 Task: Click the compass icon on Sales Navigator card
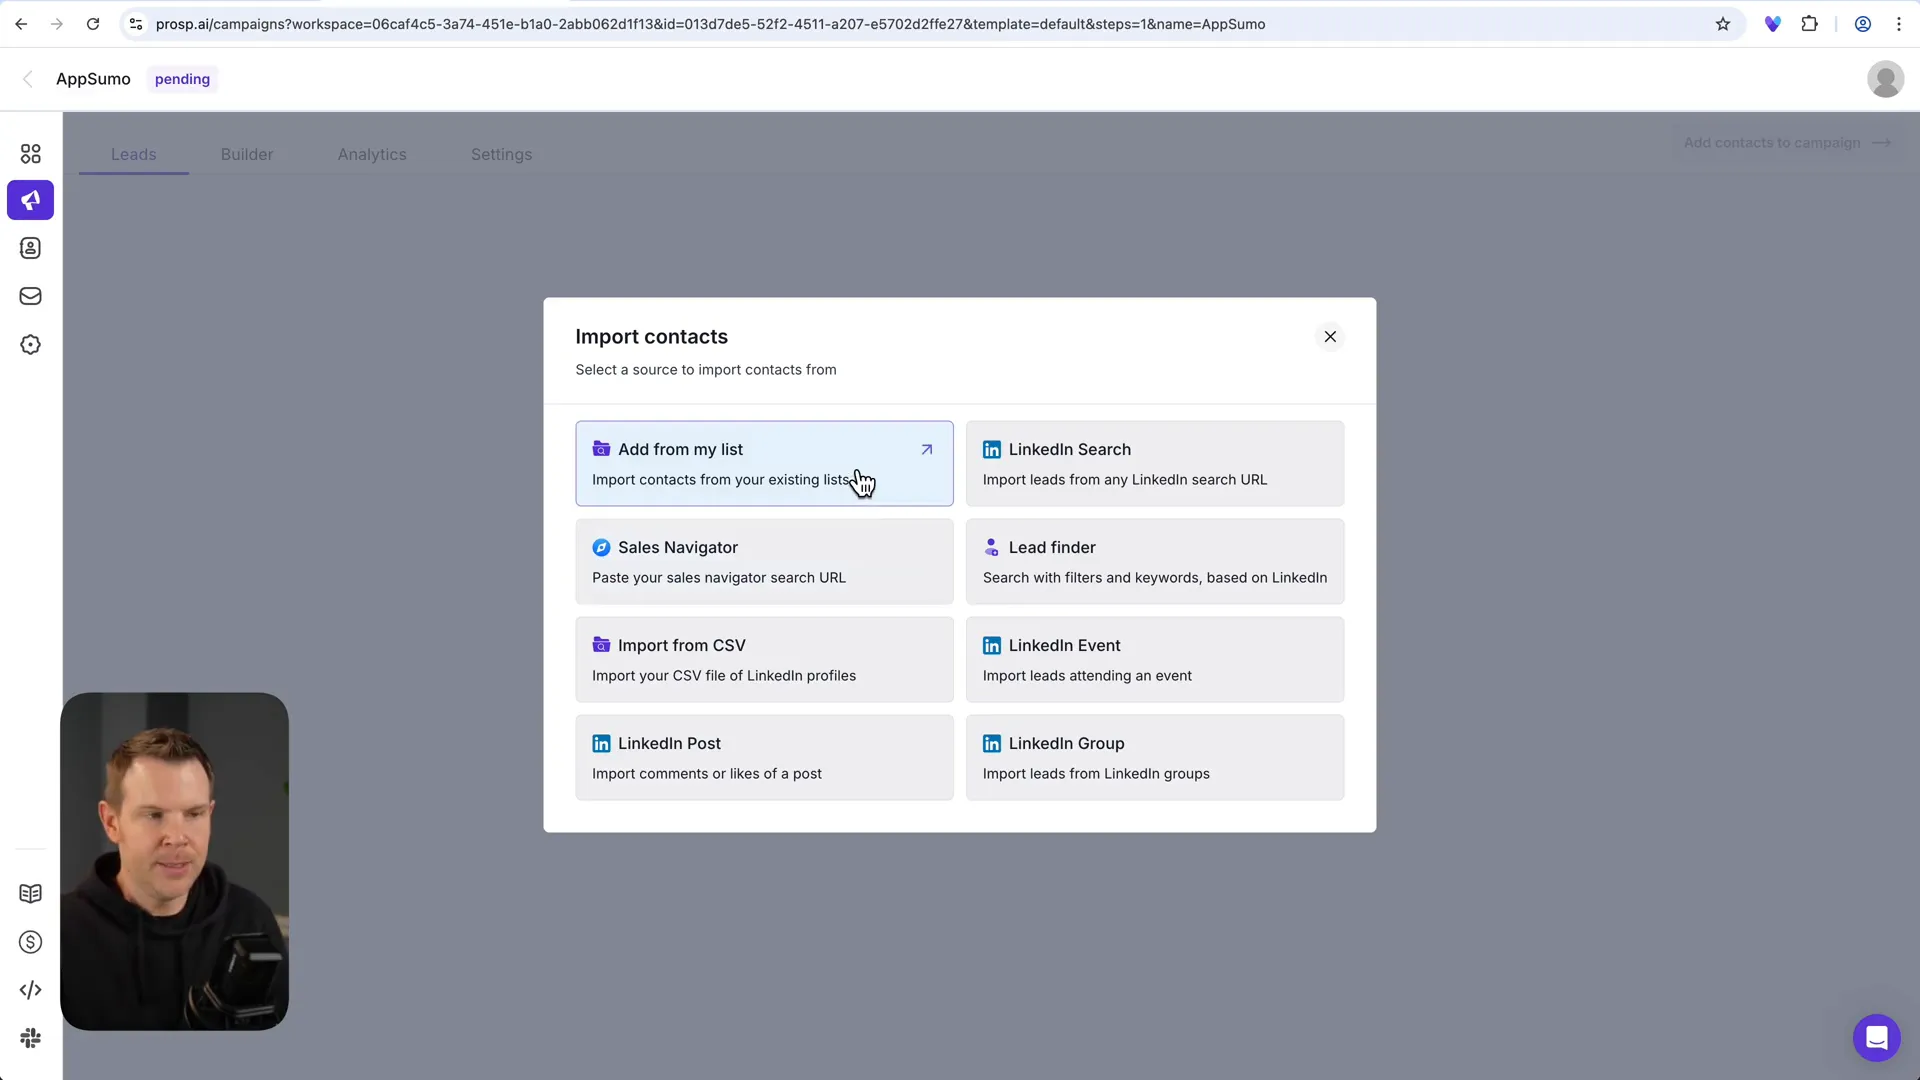pyautogui.click(x=601, y=548)
